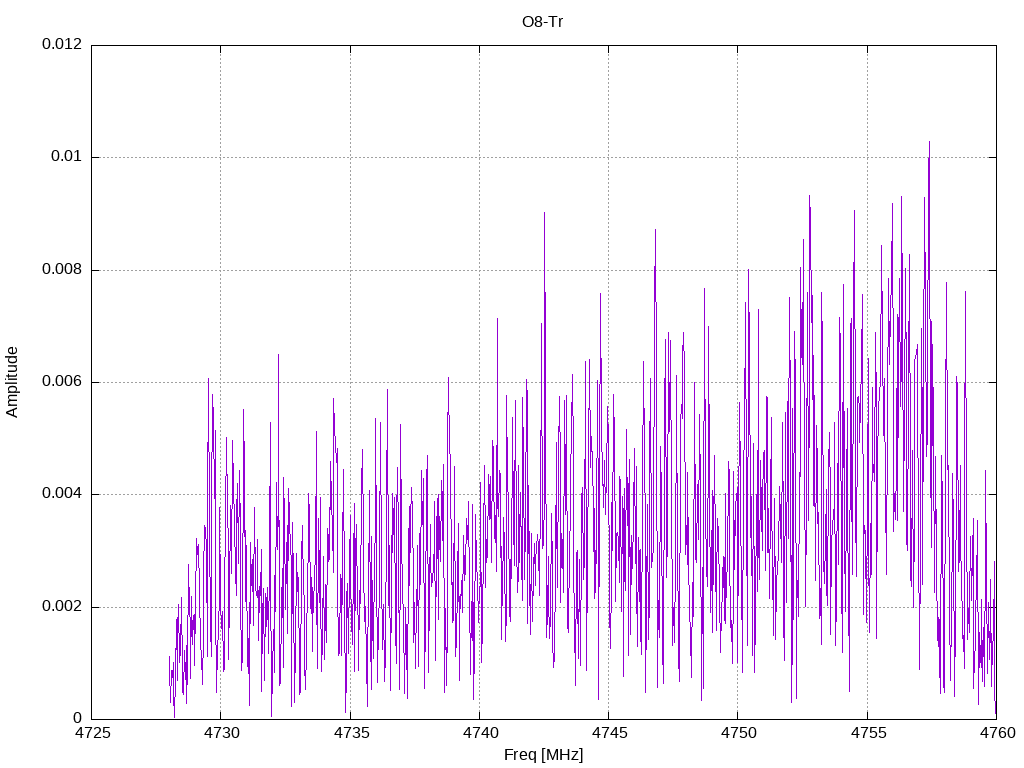Click the spectrum peak near 4742.5 MHz
Screen dimensions: 1024x768
(x=544, y=214)
